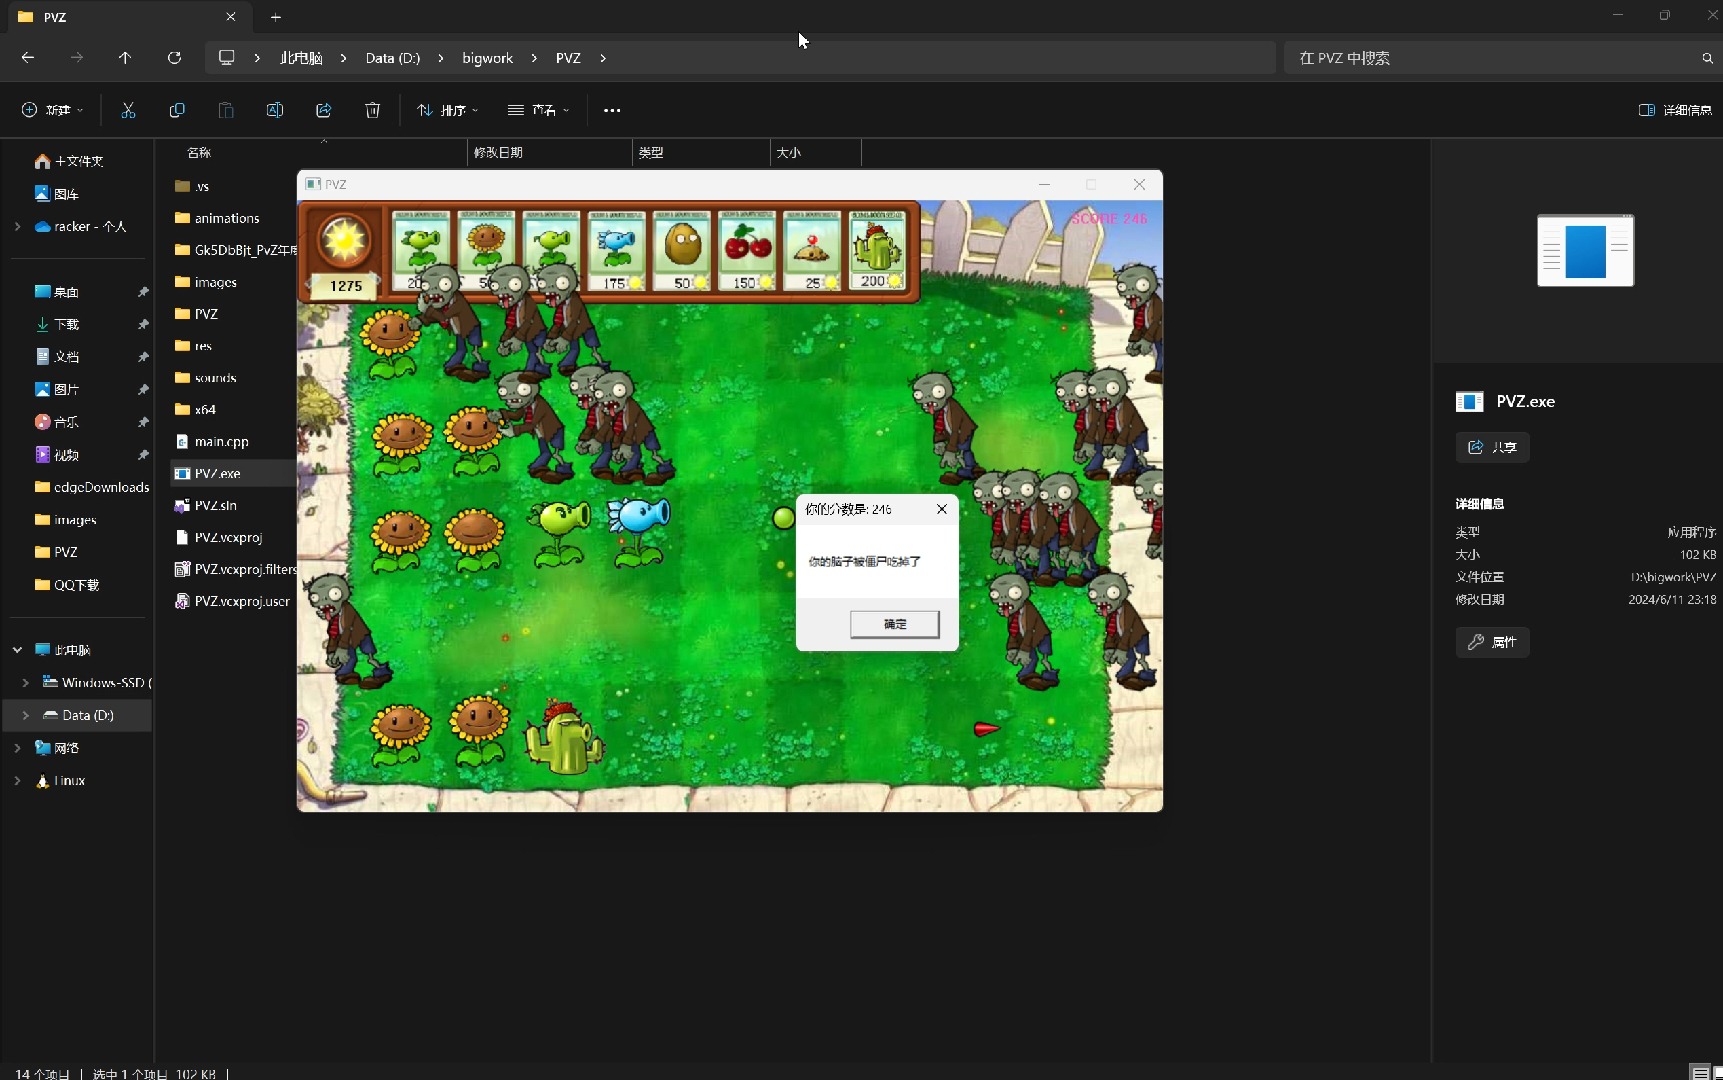Click the Cut icon in Explorer toolbar

(x=128, y=110)
